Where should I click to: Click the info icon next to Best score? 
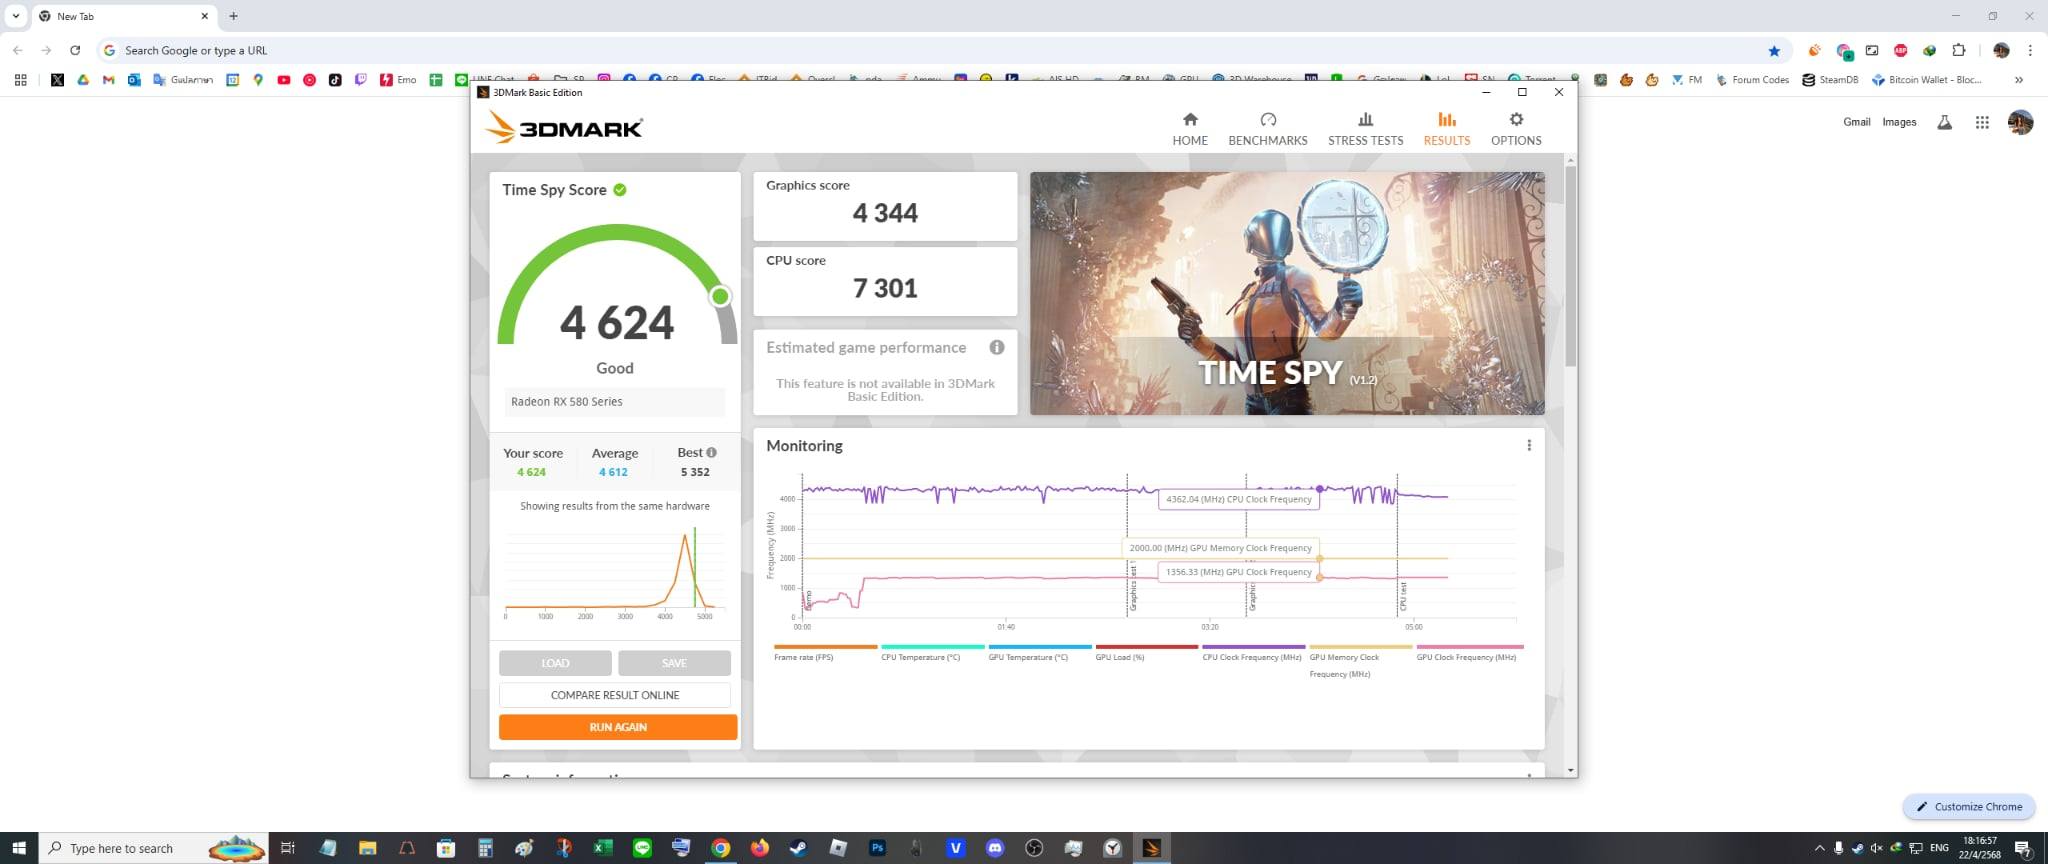point(712,452)
